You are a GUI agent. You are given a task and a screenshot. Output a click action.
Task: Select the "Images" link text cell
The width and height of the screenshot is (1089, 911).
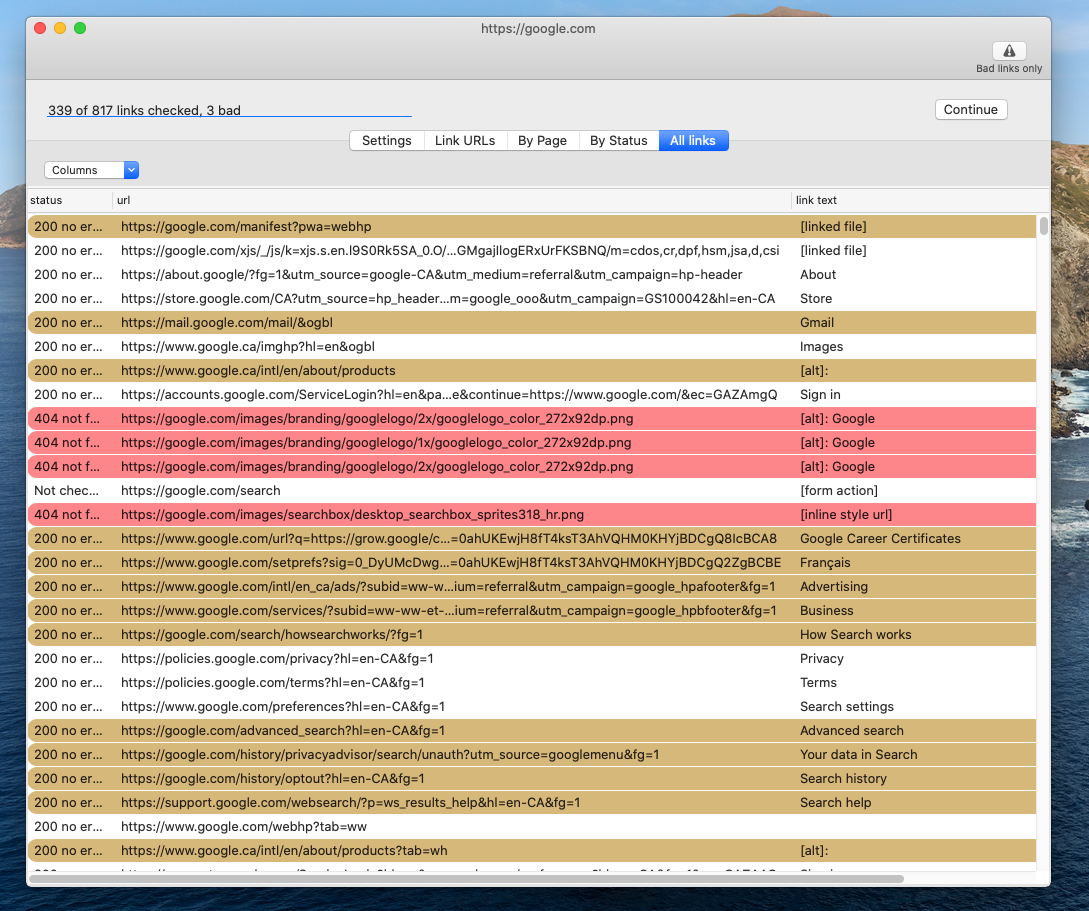[821, 346]
